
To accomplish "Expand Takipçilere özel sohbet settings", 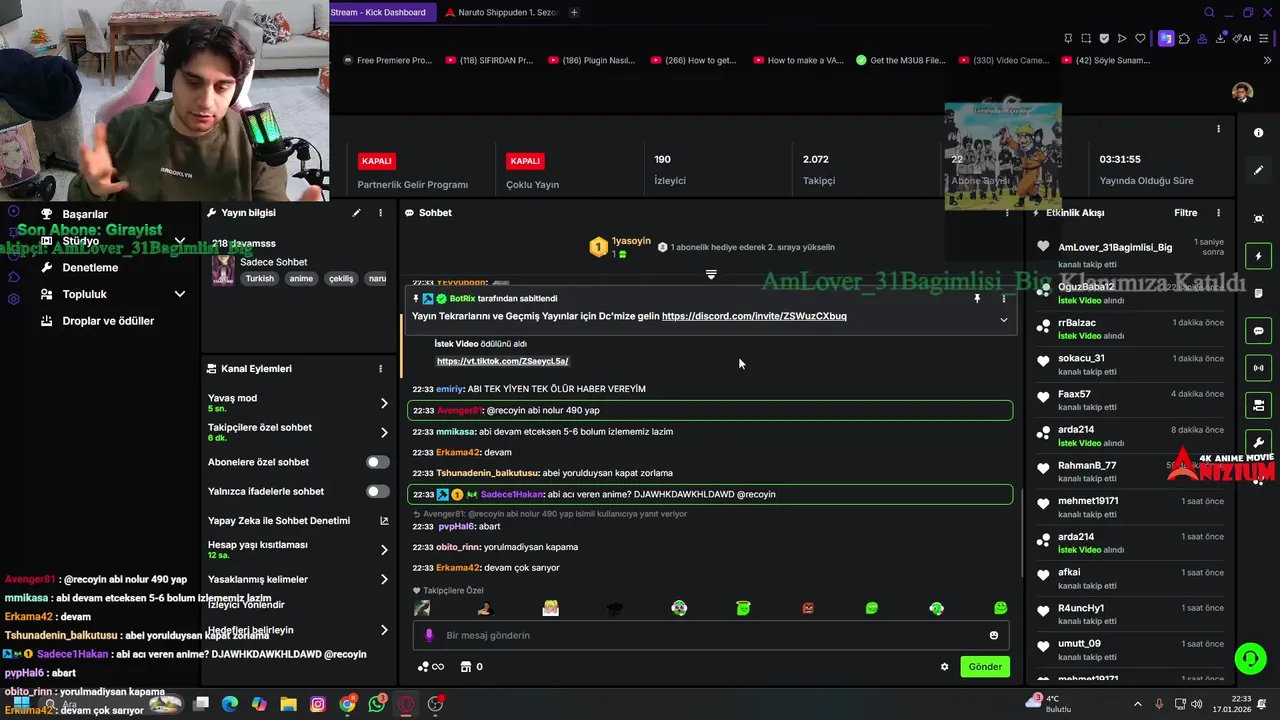I will tap(384, 433).
